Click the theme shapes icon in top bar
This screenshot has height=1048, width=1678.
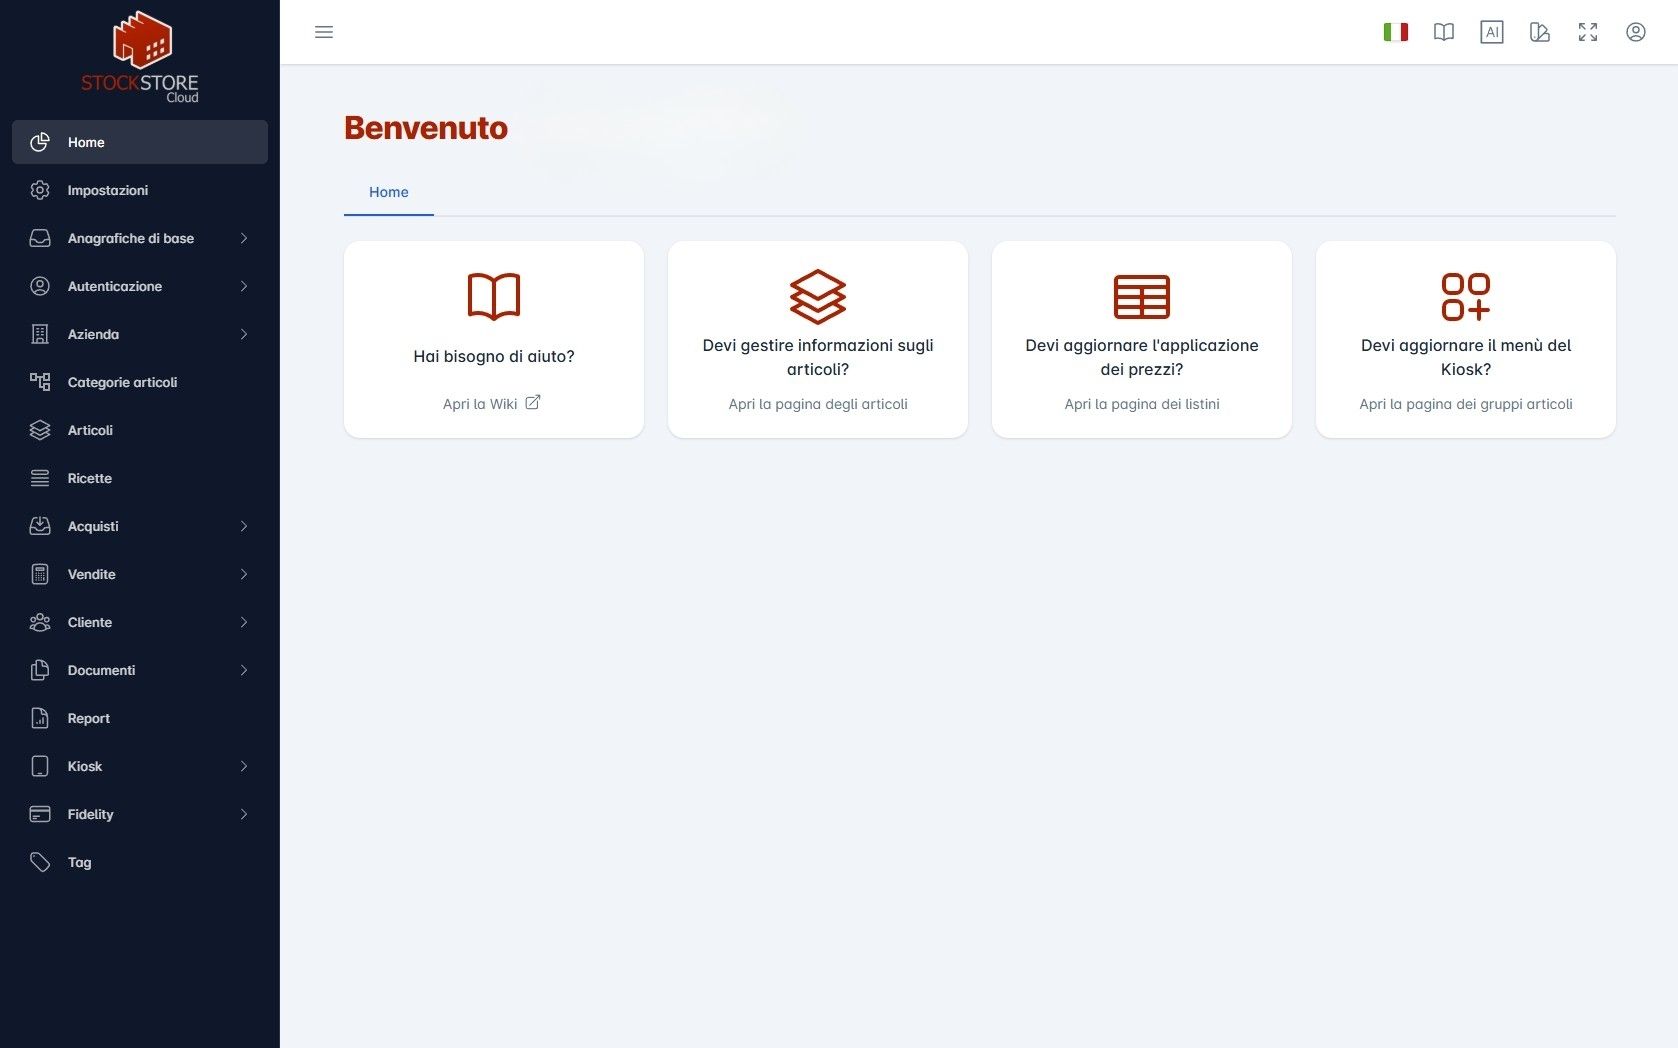pos(1540,32)
